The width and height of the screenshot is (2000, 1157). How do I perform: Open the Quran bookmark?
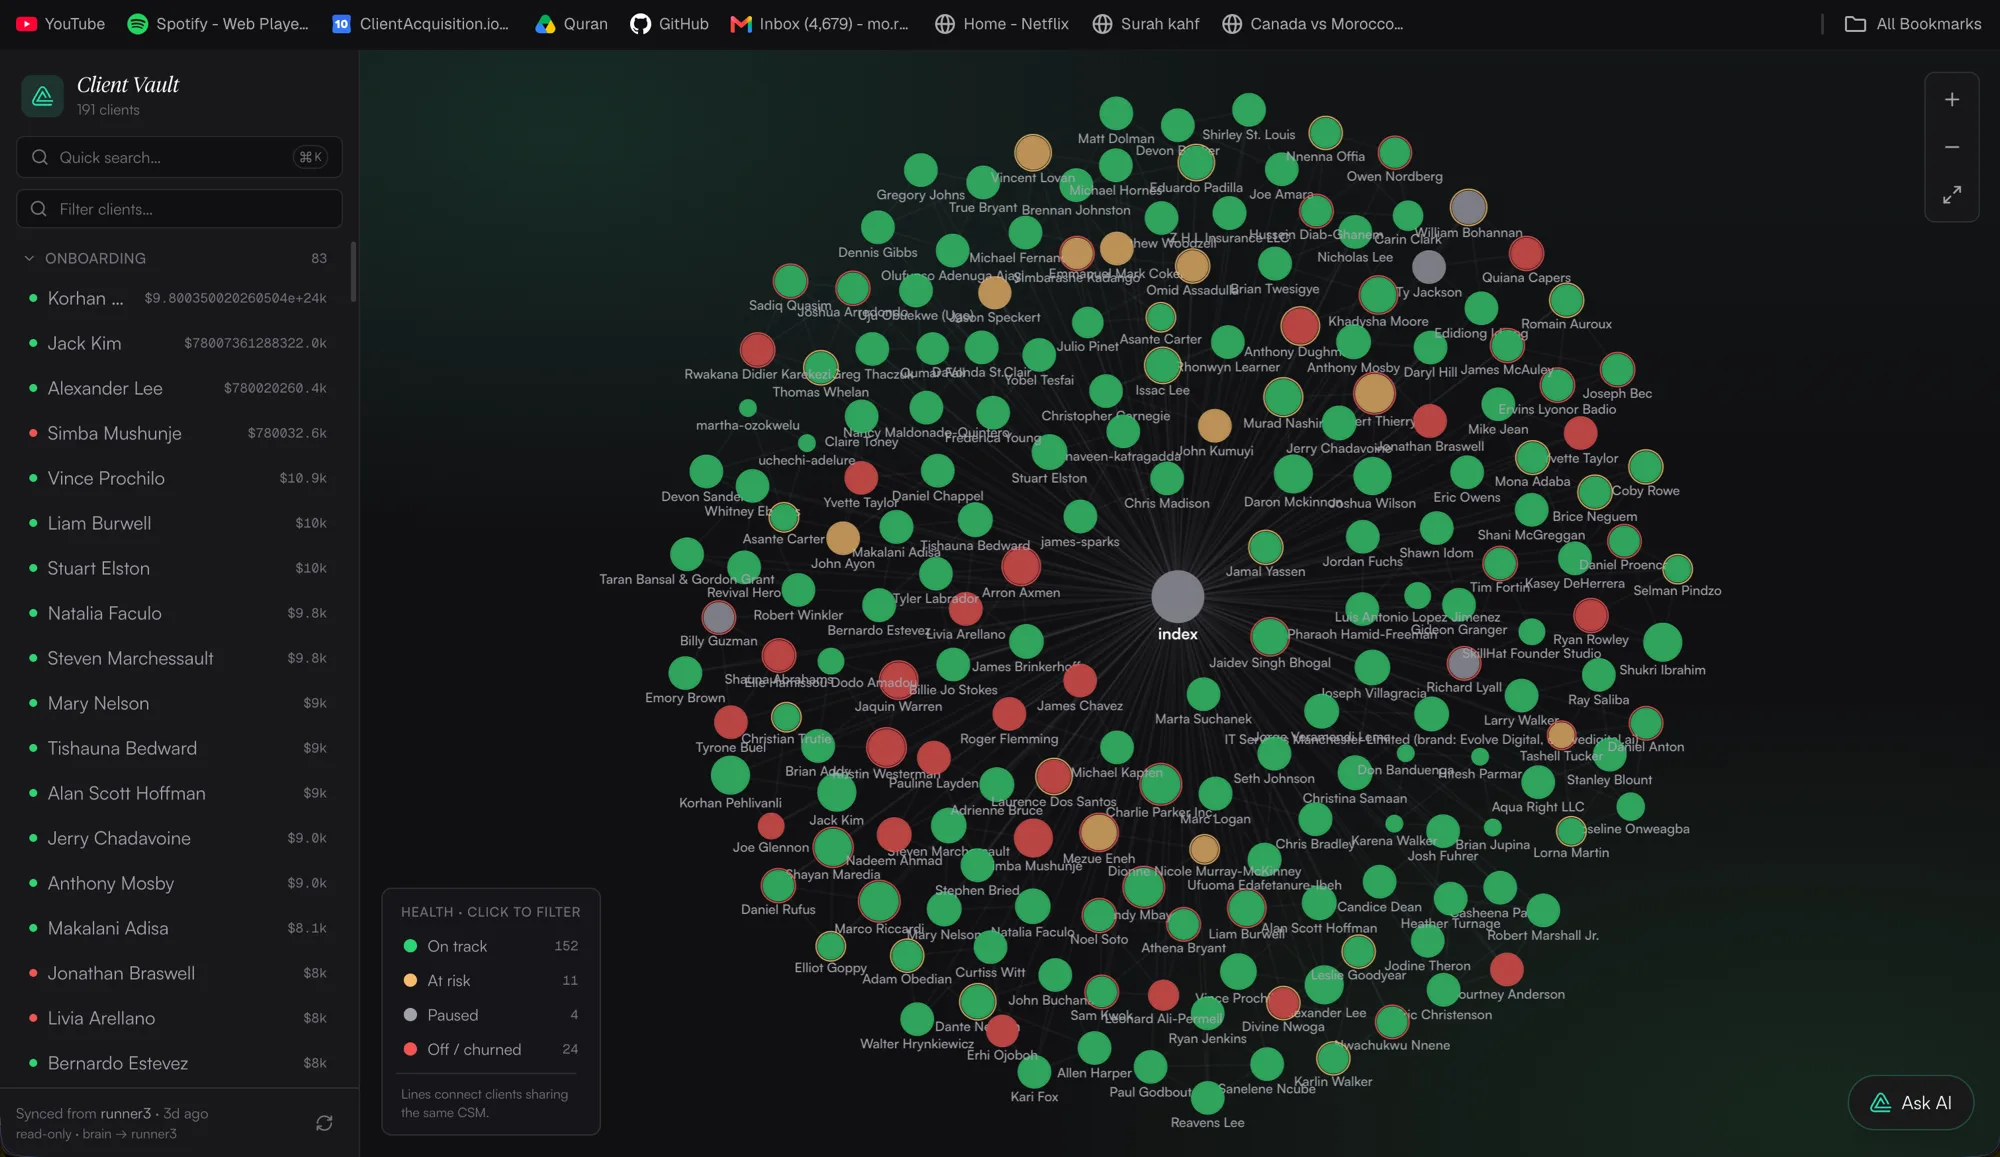coord(571,24)
